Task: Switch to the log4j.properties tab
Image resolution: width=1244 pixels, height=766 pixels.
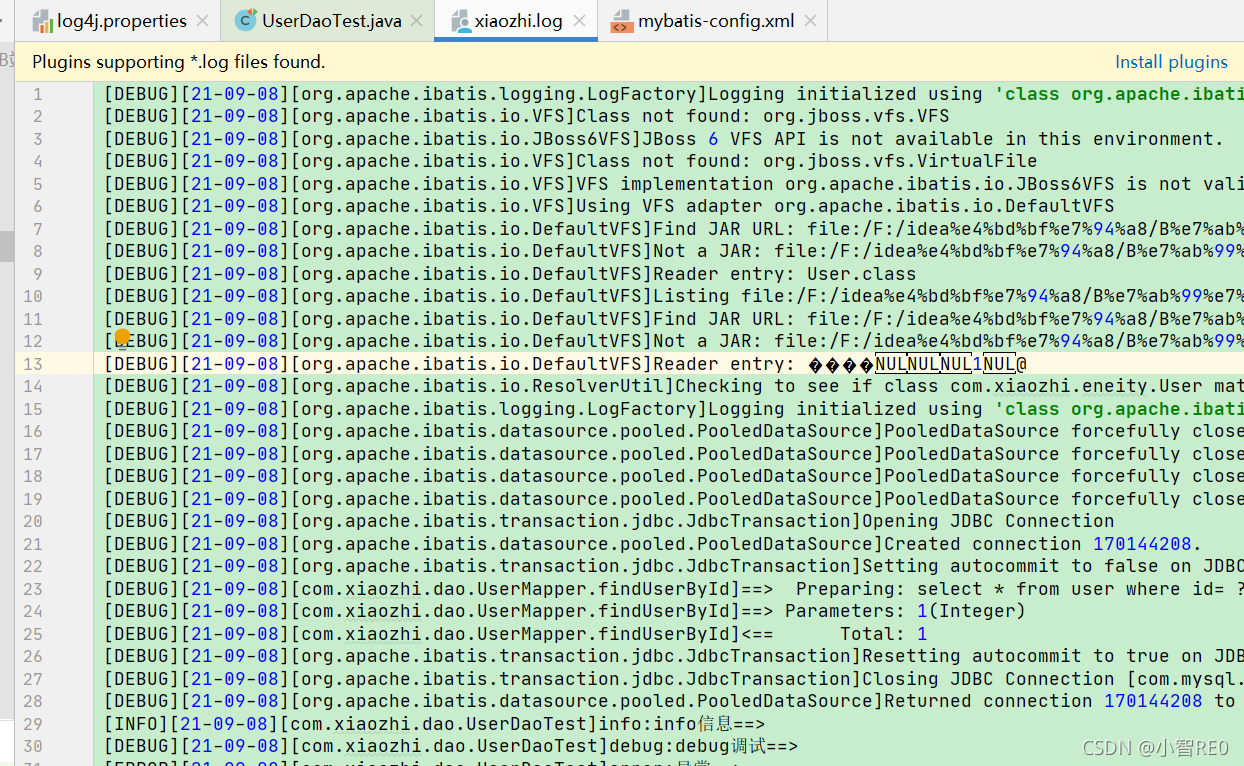Action: click(120, 20)
